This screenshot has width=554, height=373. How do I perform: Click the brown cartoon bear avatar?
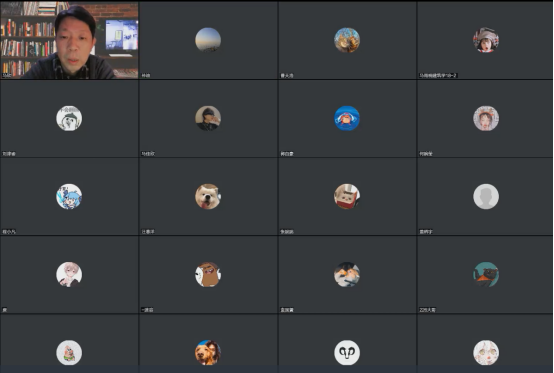tap(208, 274)
